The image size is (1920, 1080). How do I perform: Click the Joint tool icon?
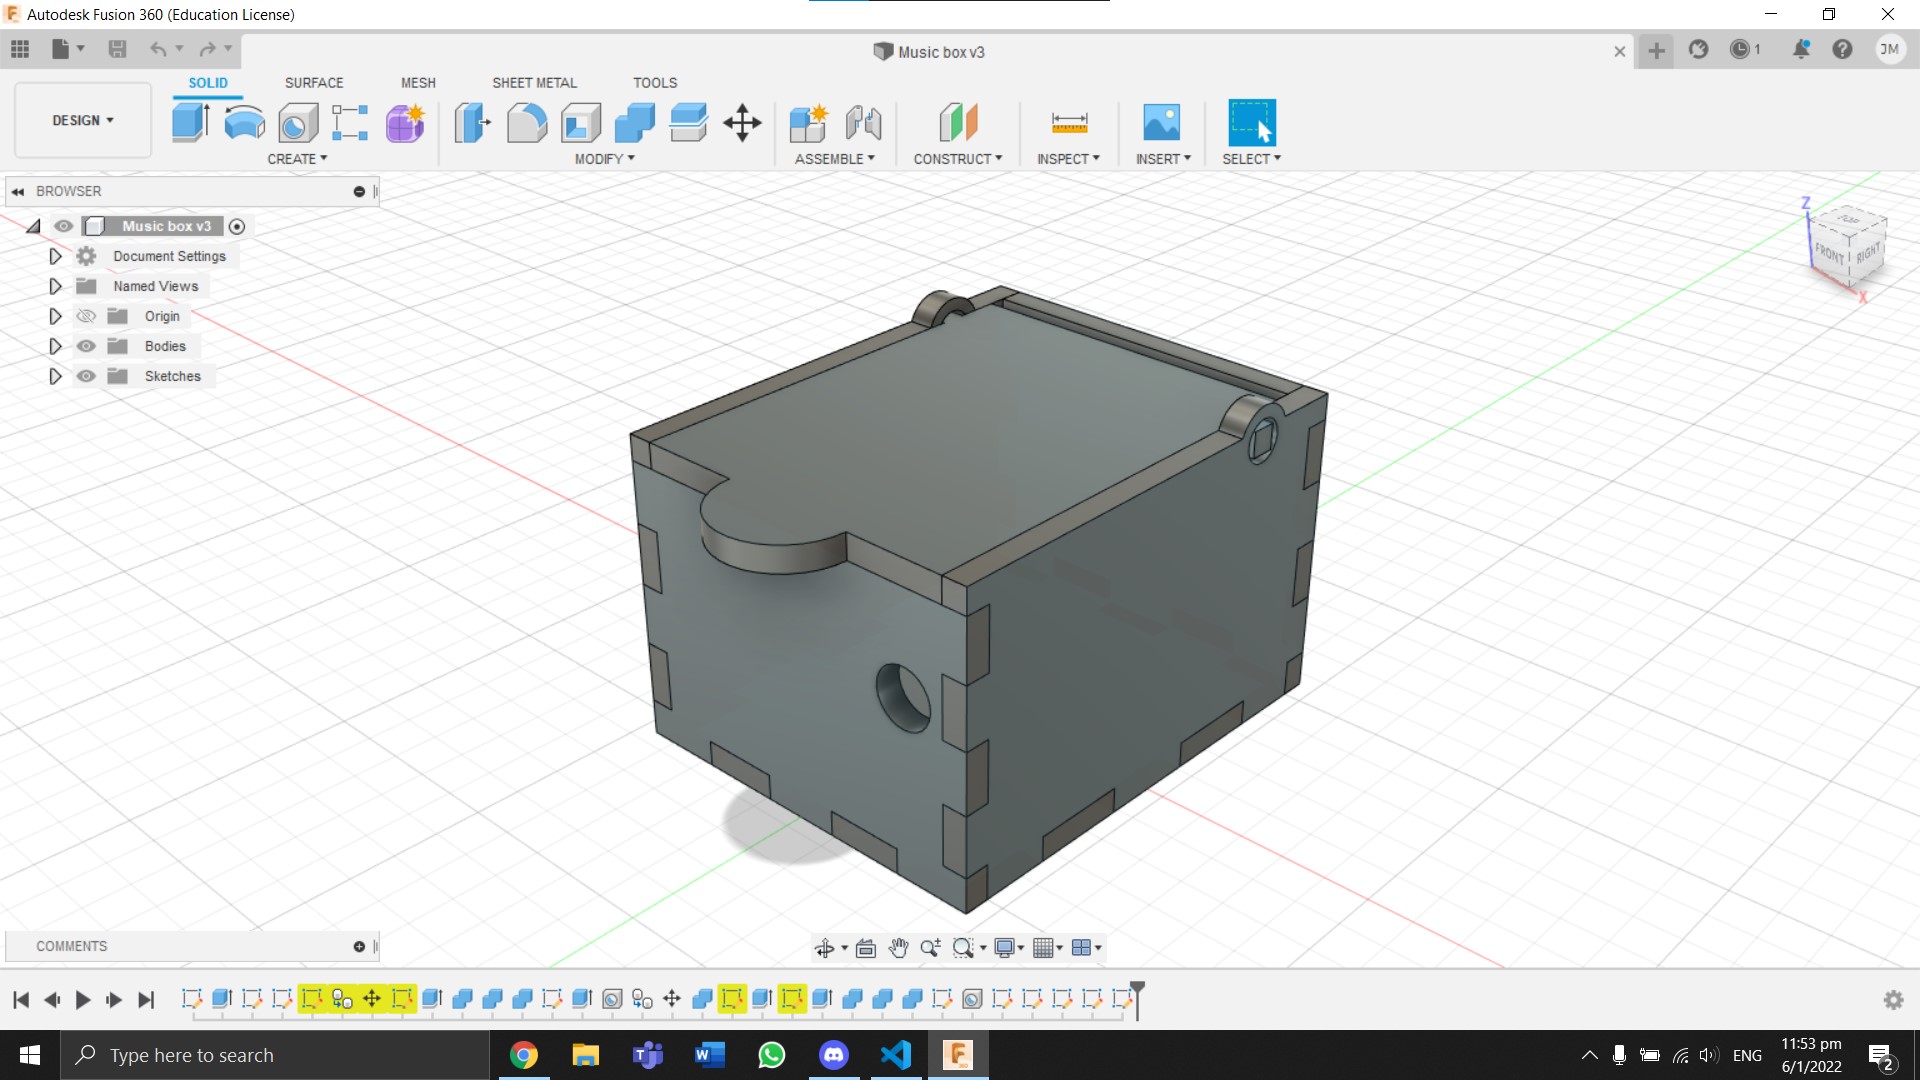point(863,123)
